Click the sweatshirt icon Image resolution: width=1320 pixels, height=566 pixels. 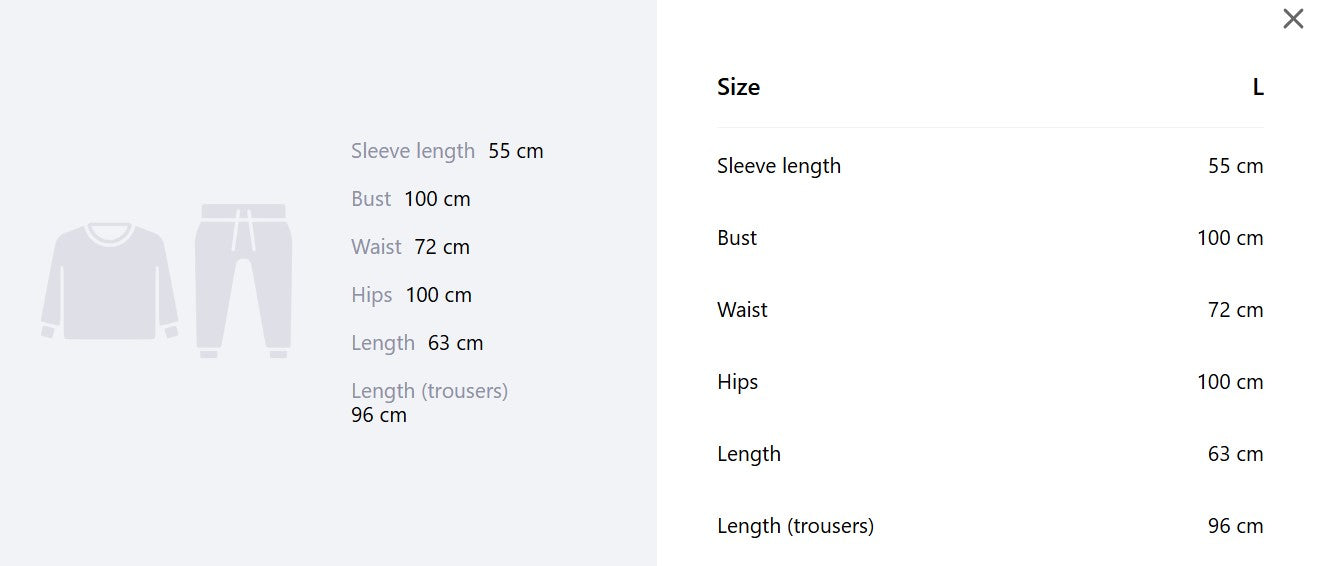(110, 282)
